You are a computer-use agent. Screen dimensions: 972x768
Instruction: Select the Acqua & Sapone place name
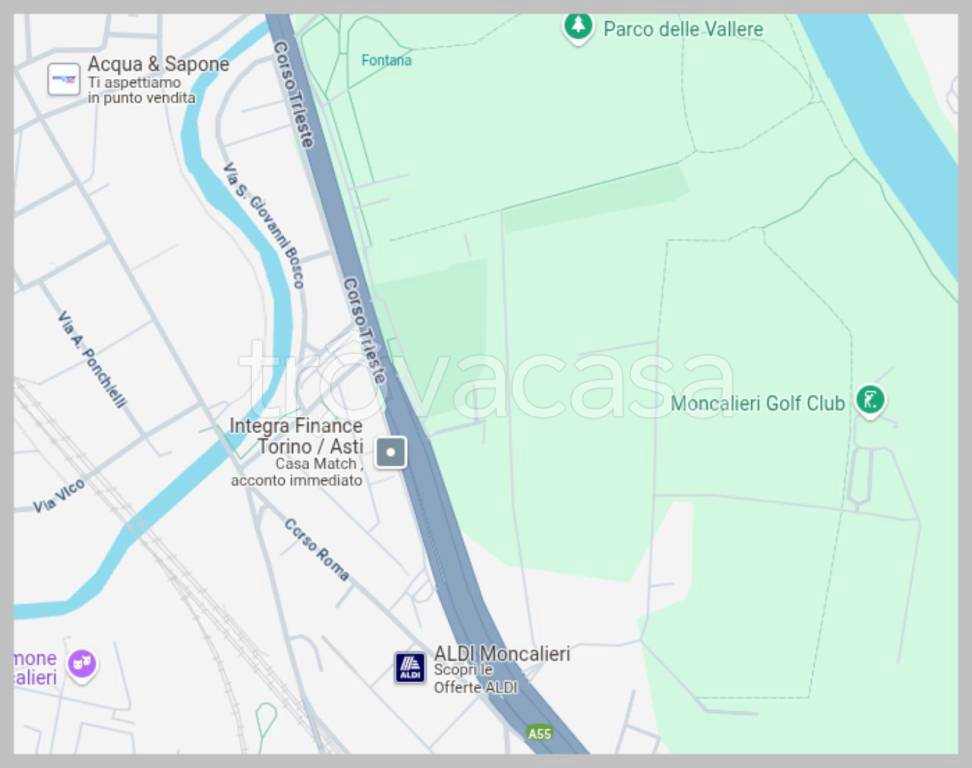click(159, 64)
